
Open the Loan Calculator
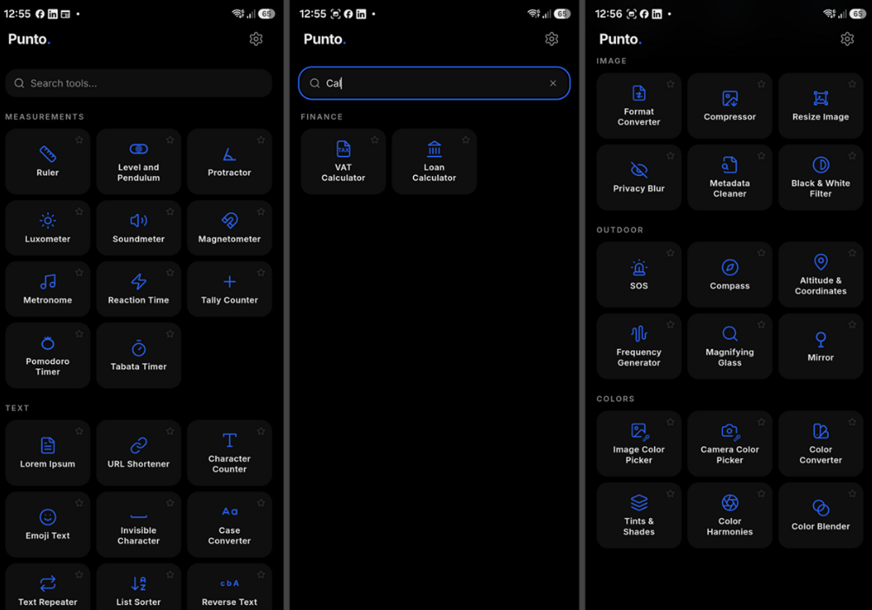(434, 162)
